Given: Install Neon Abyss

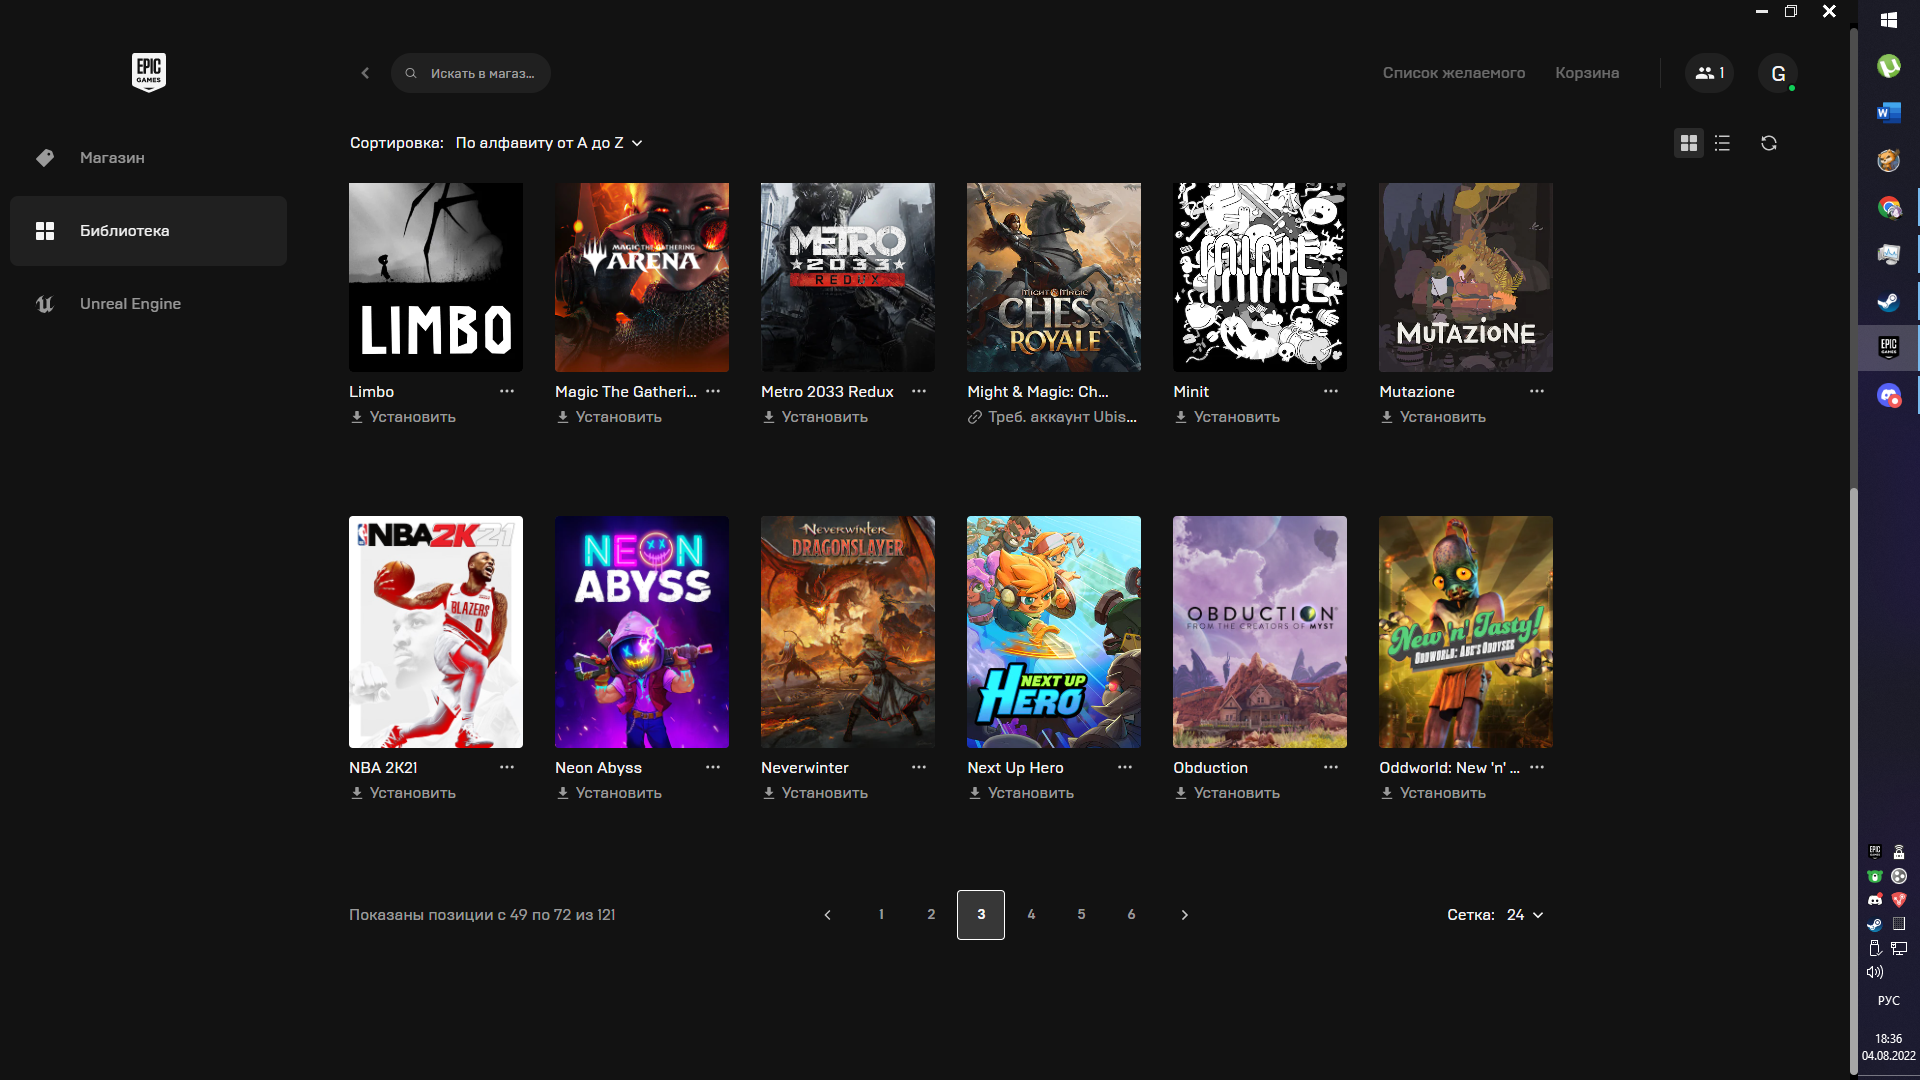Looking at the screenshot, I should [x=609, y=793].
